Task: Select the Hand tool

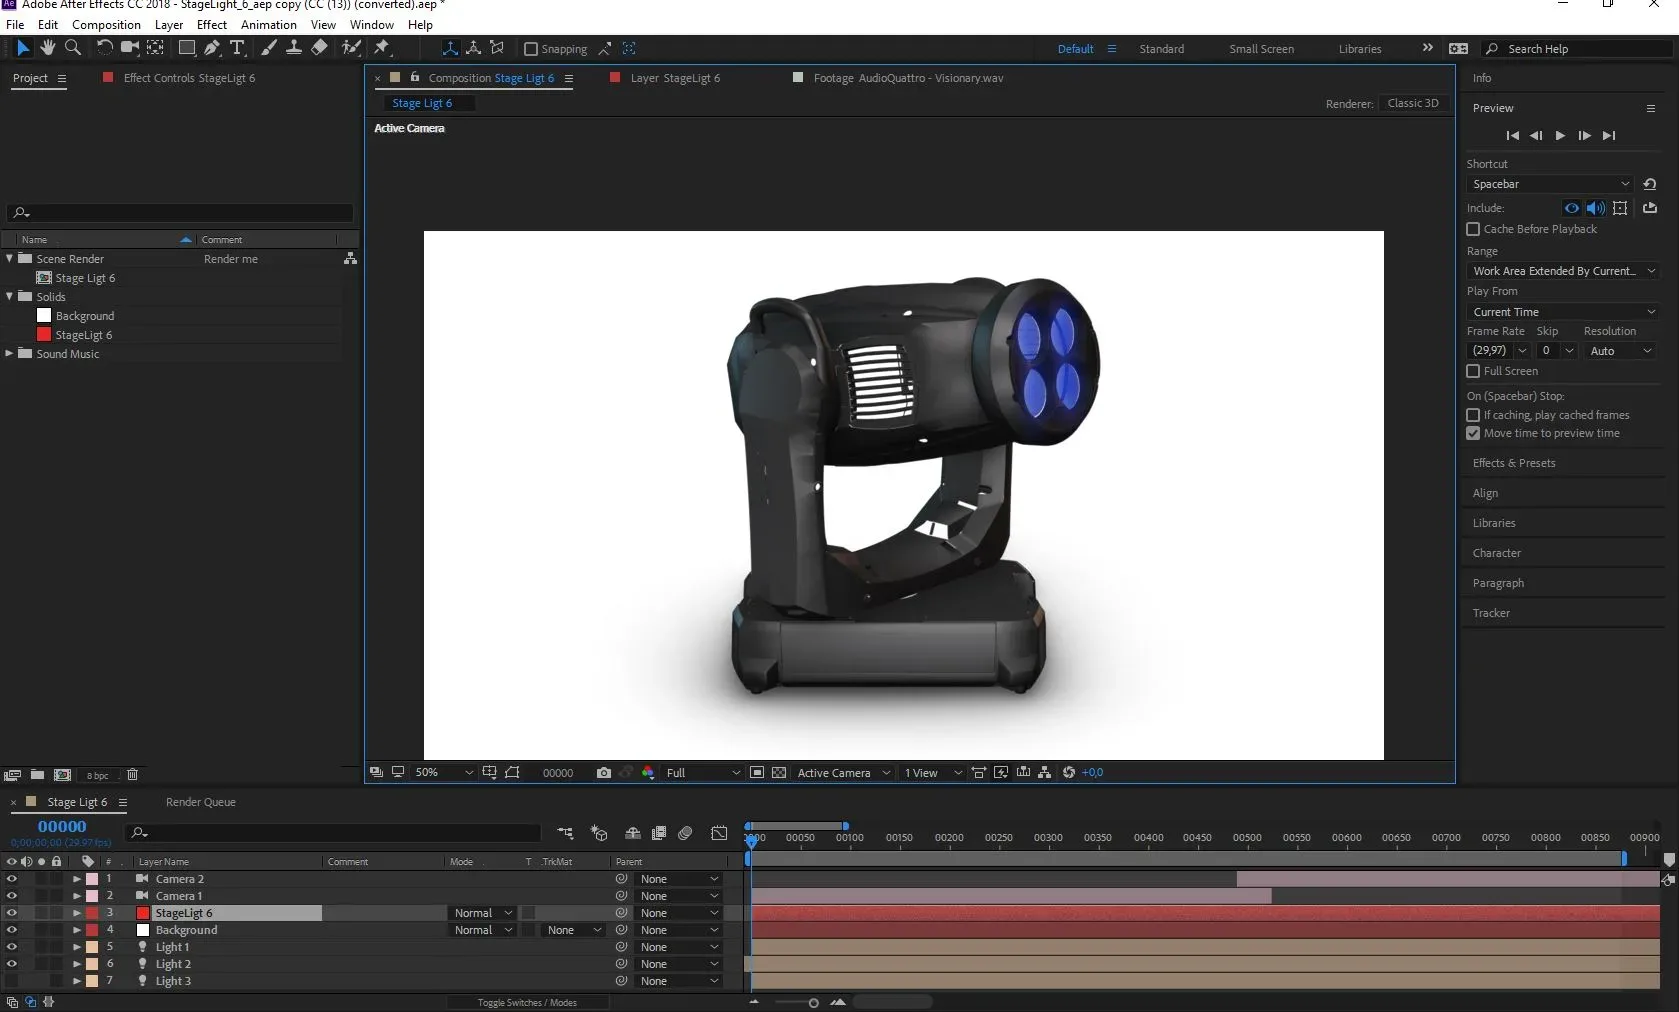Action: [x=47, y=48]
